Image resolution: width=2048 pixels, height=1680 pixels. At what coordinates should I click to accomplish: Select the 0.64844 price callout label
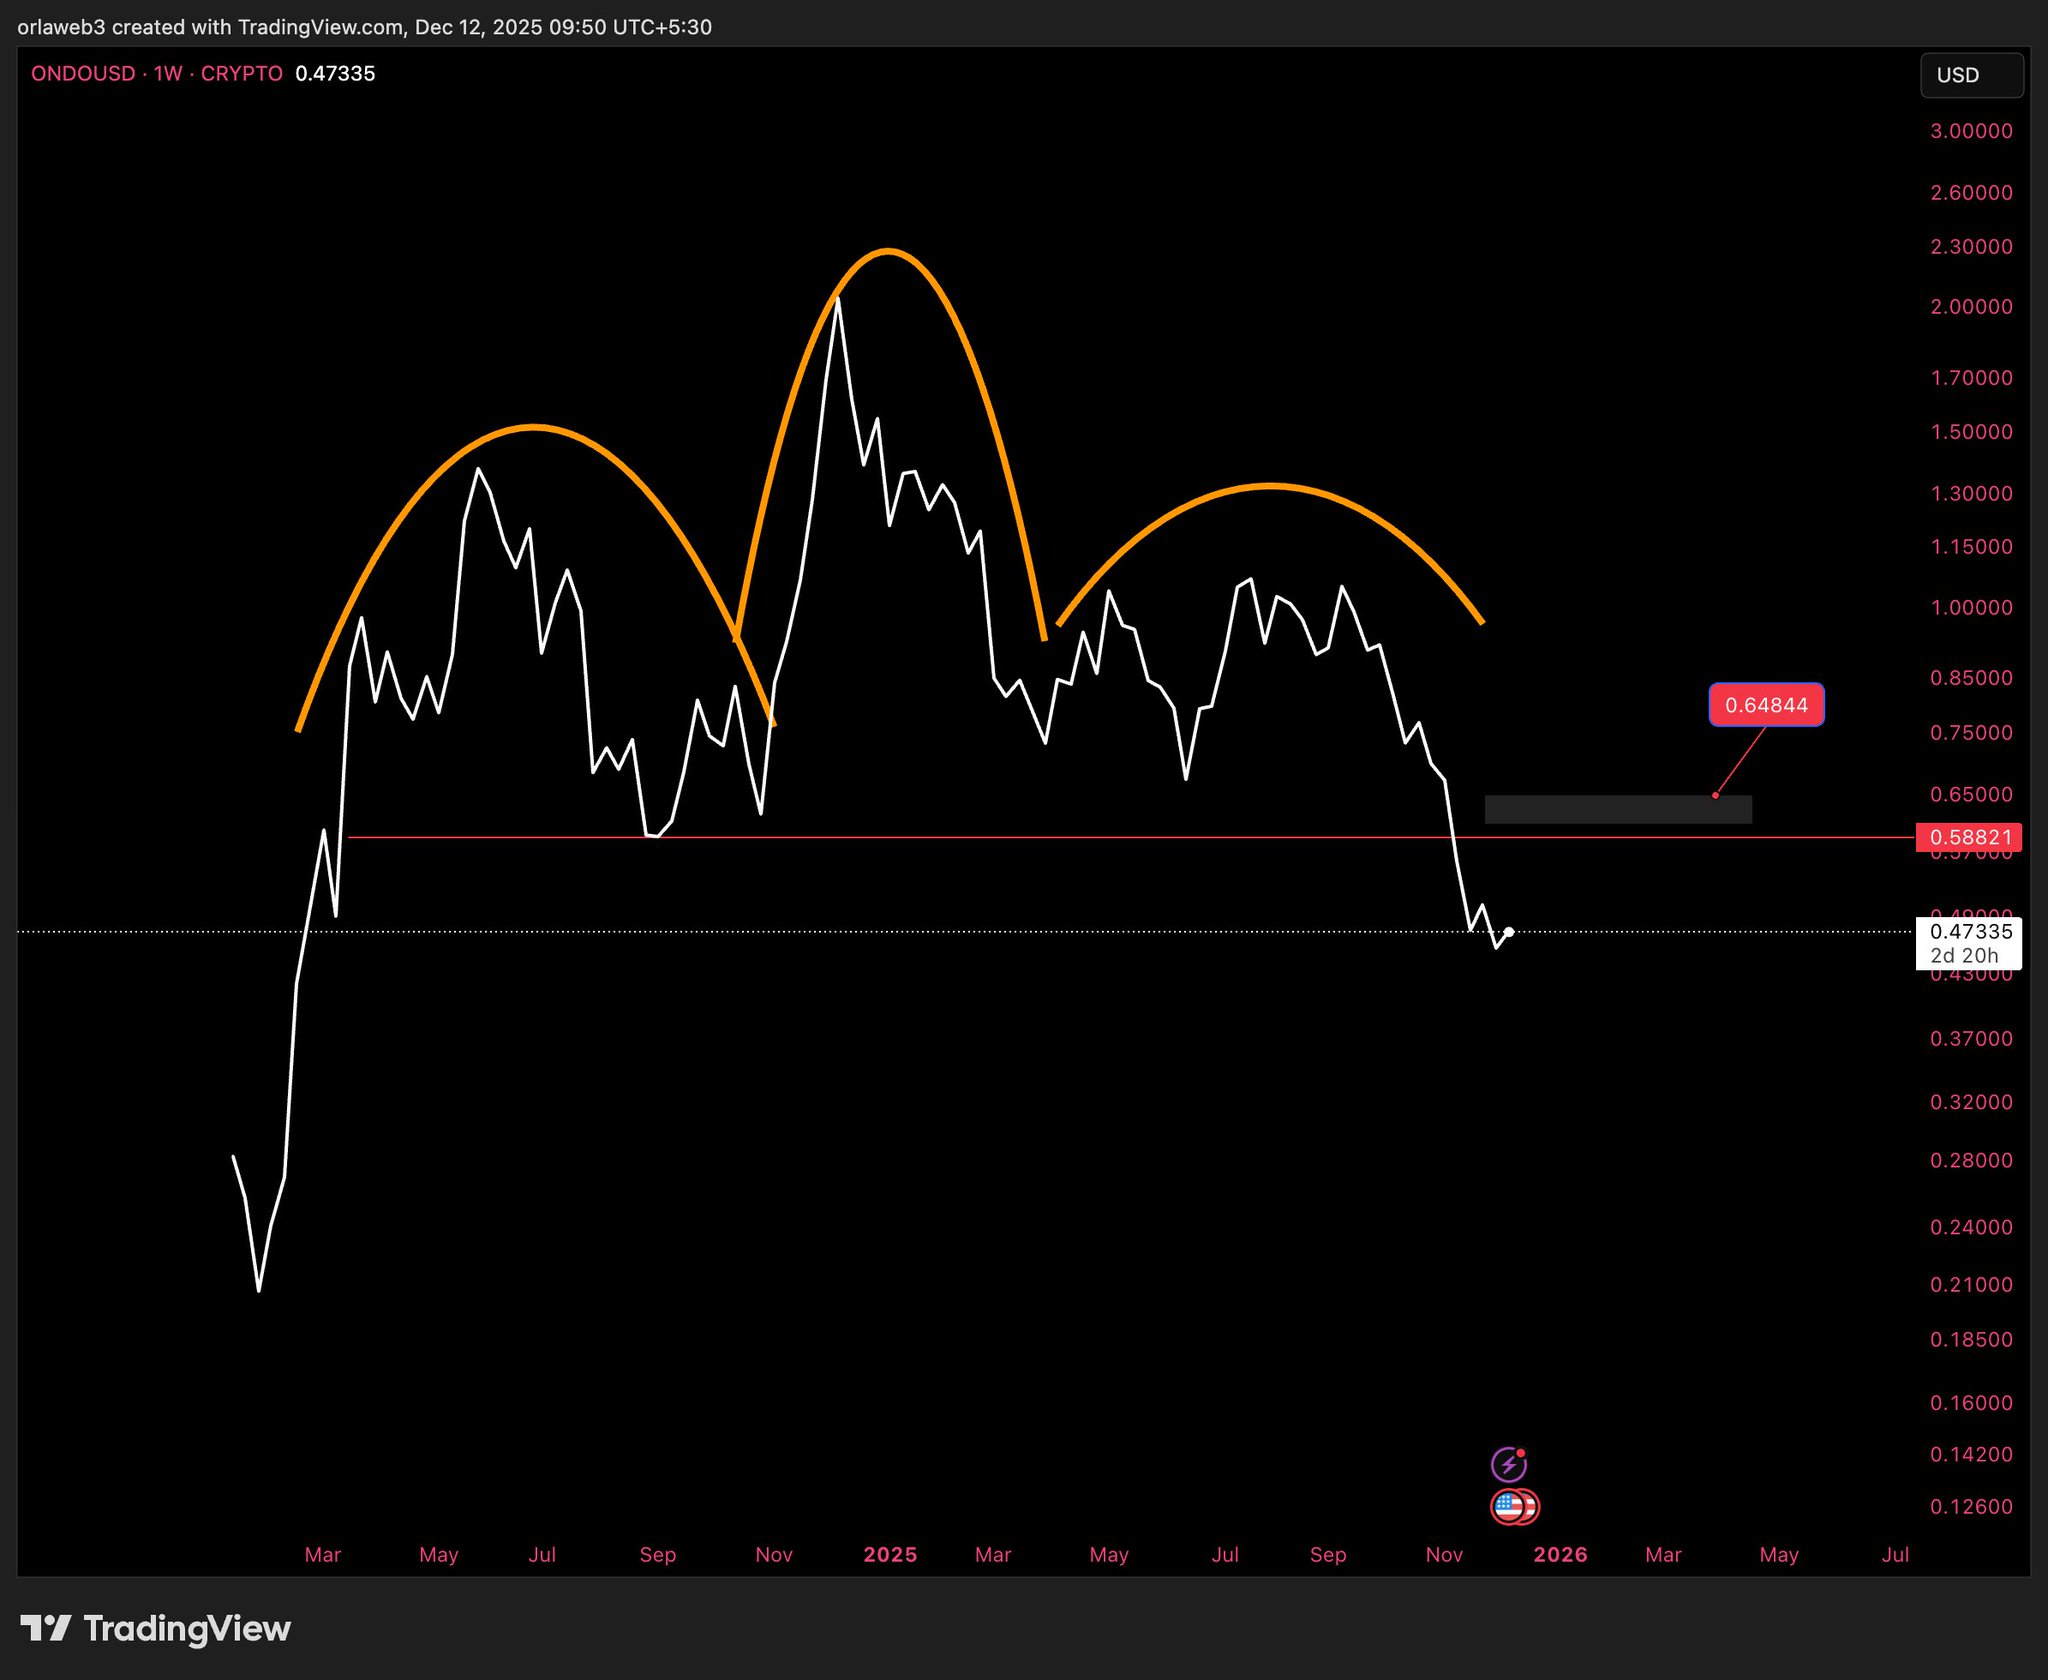1766,705
